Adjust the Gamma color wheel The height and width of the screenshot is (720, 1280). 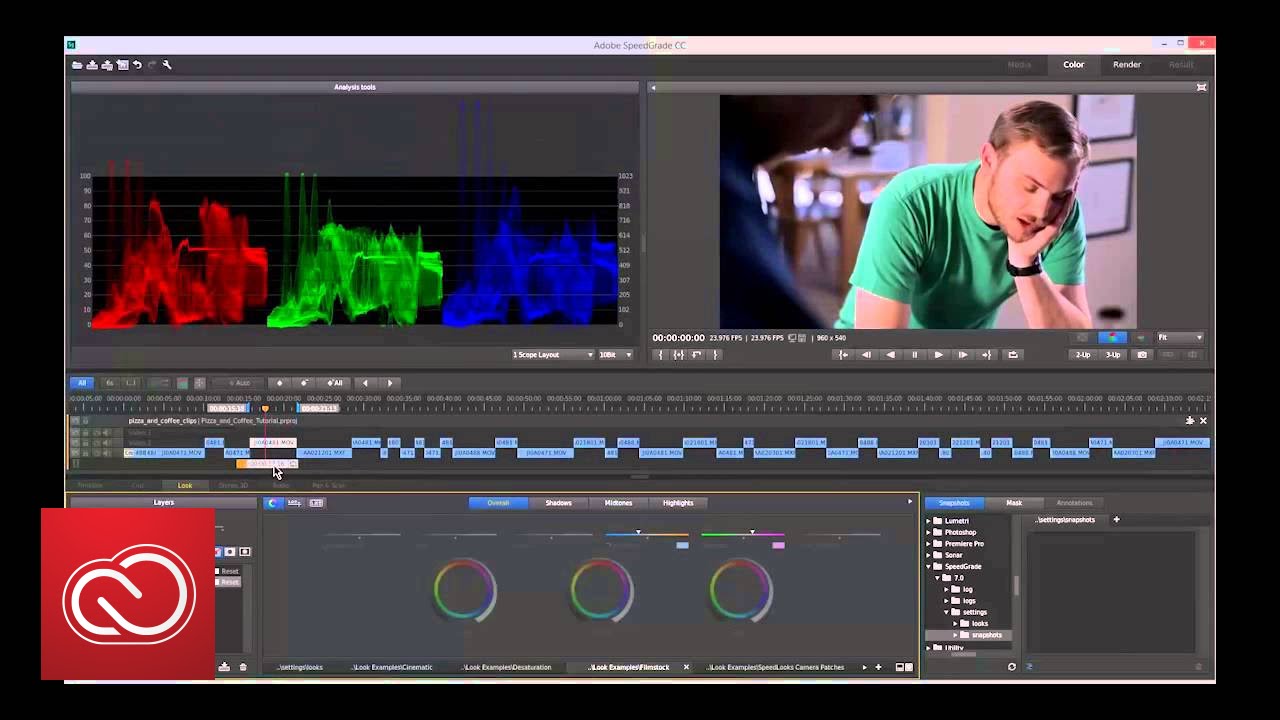click(x=602, y=590)
